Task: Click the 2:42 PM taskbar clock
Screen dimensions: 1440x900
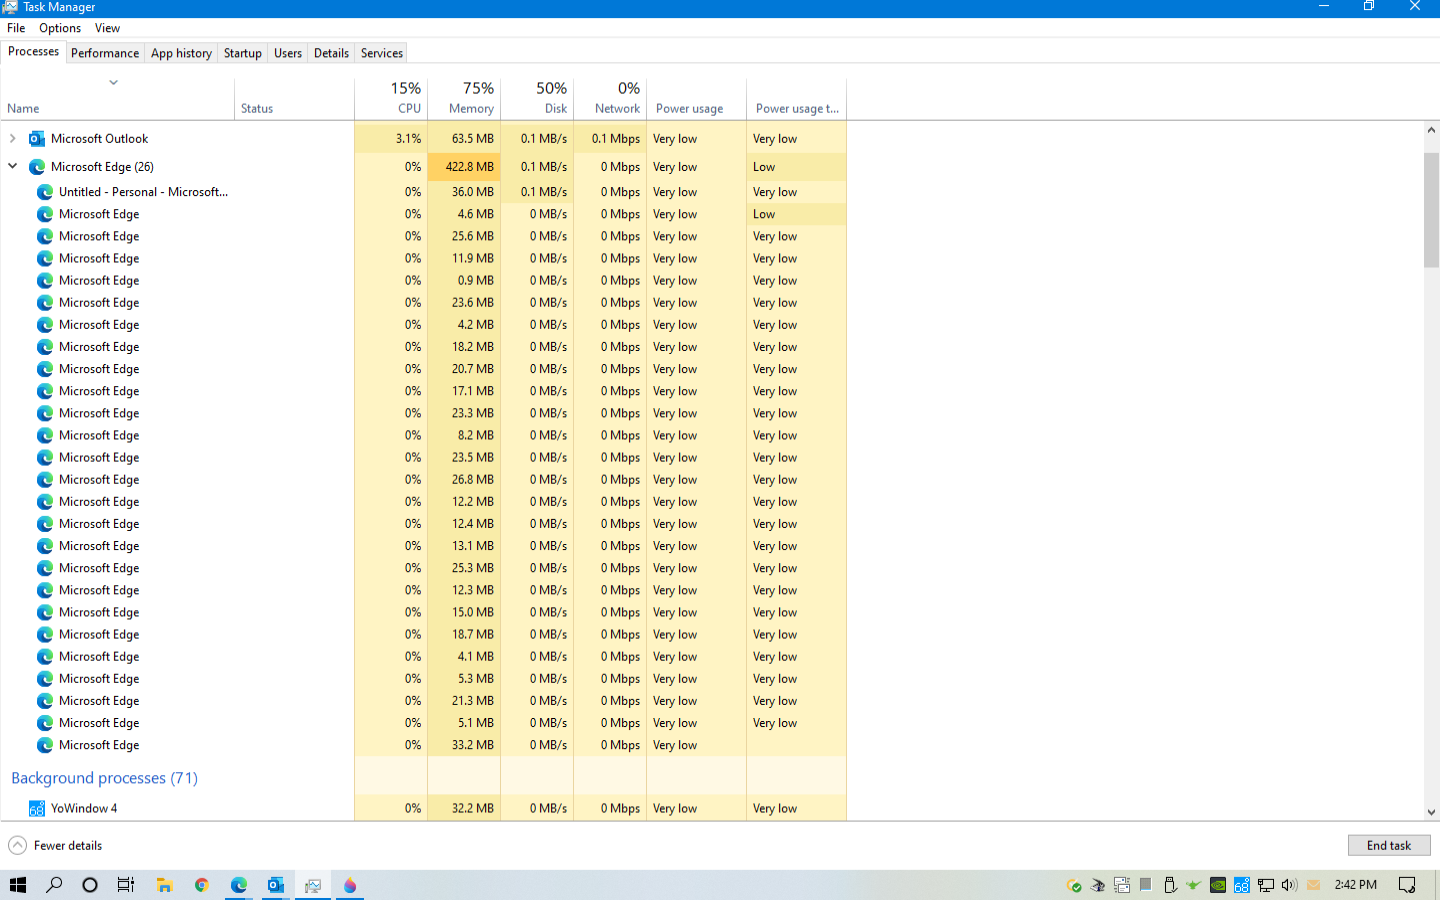Action: [1355, 885]
